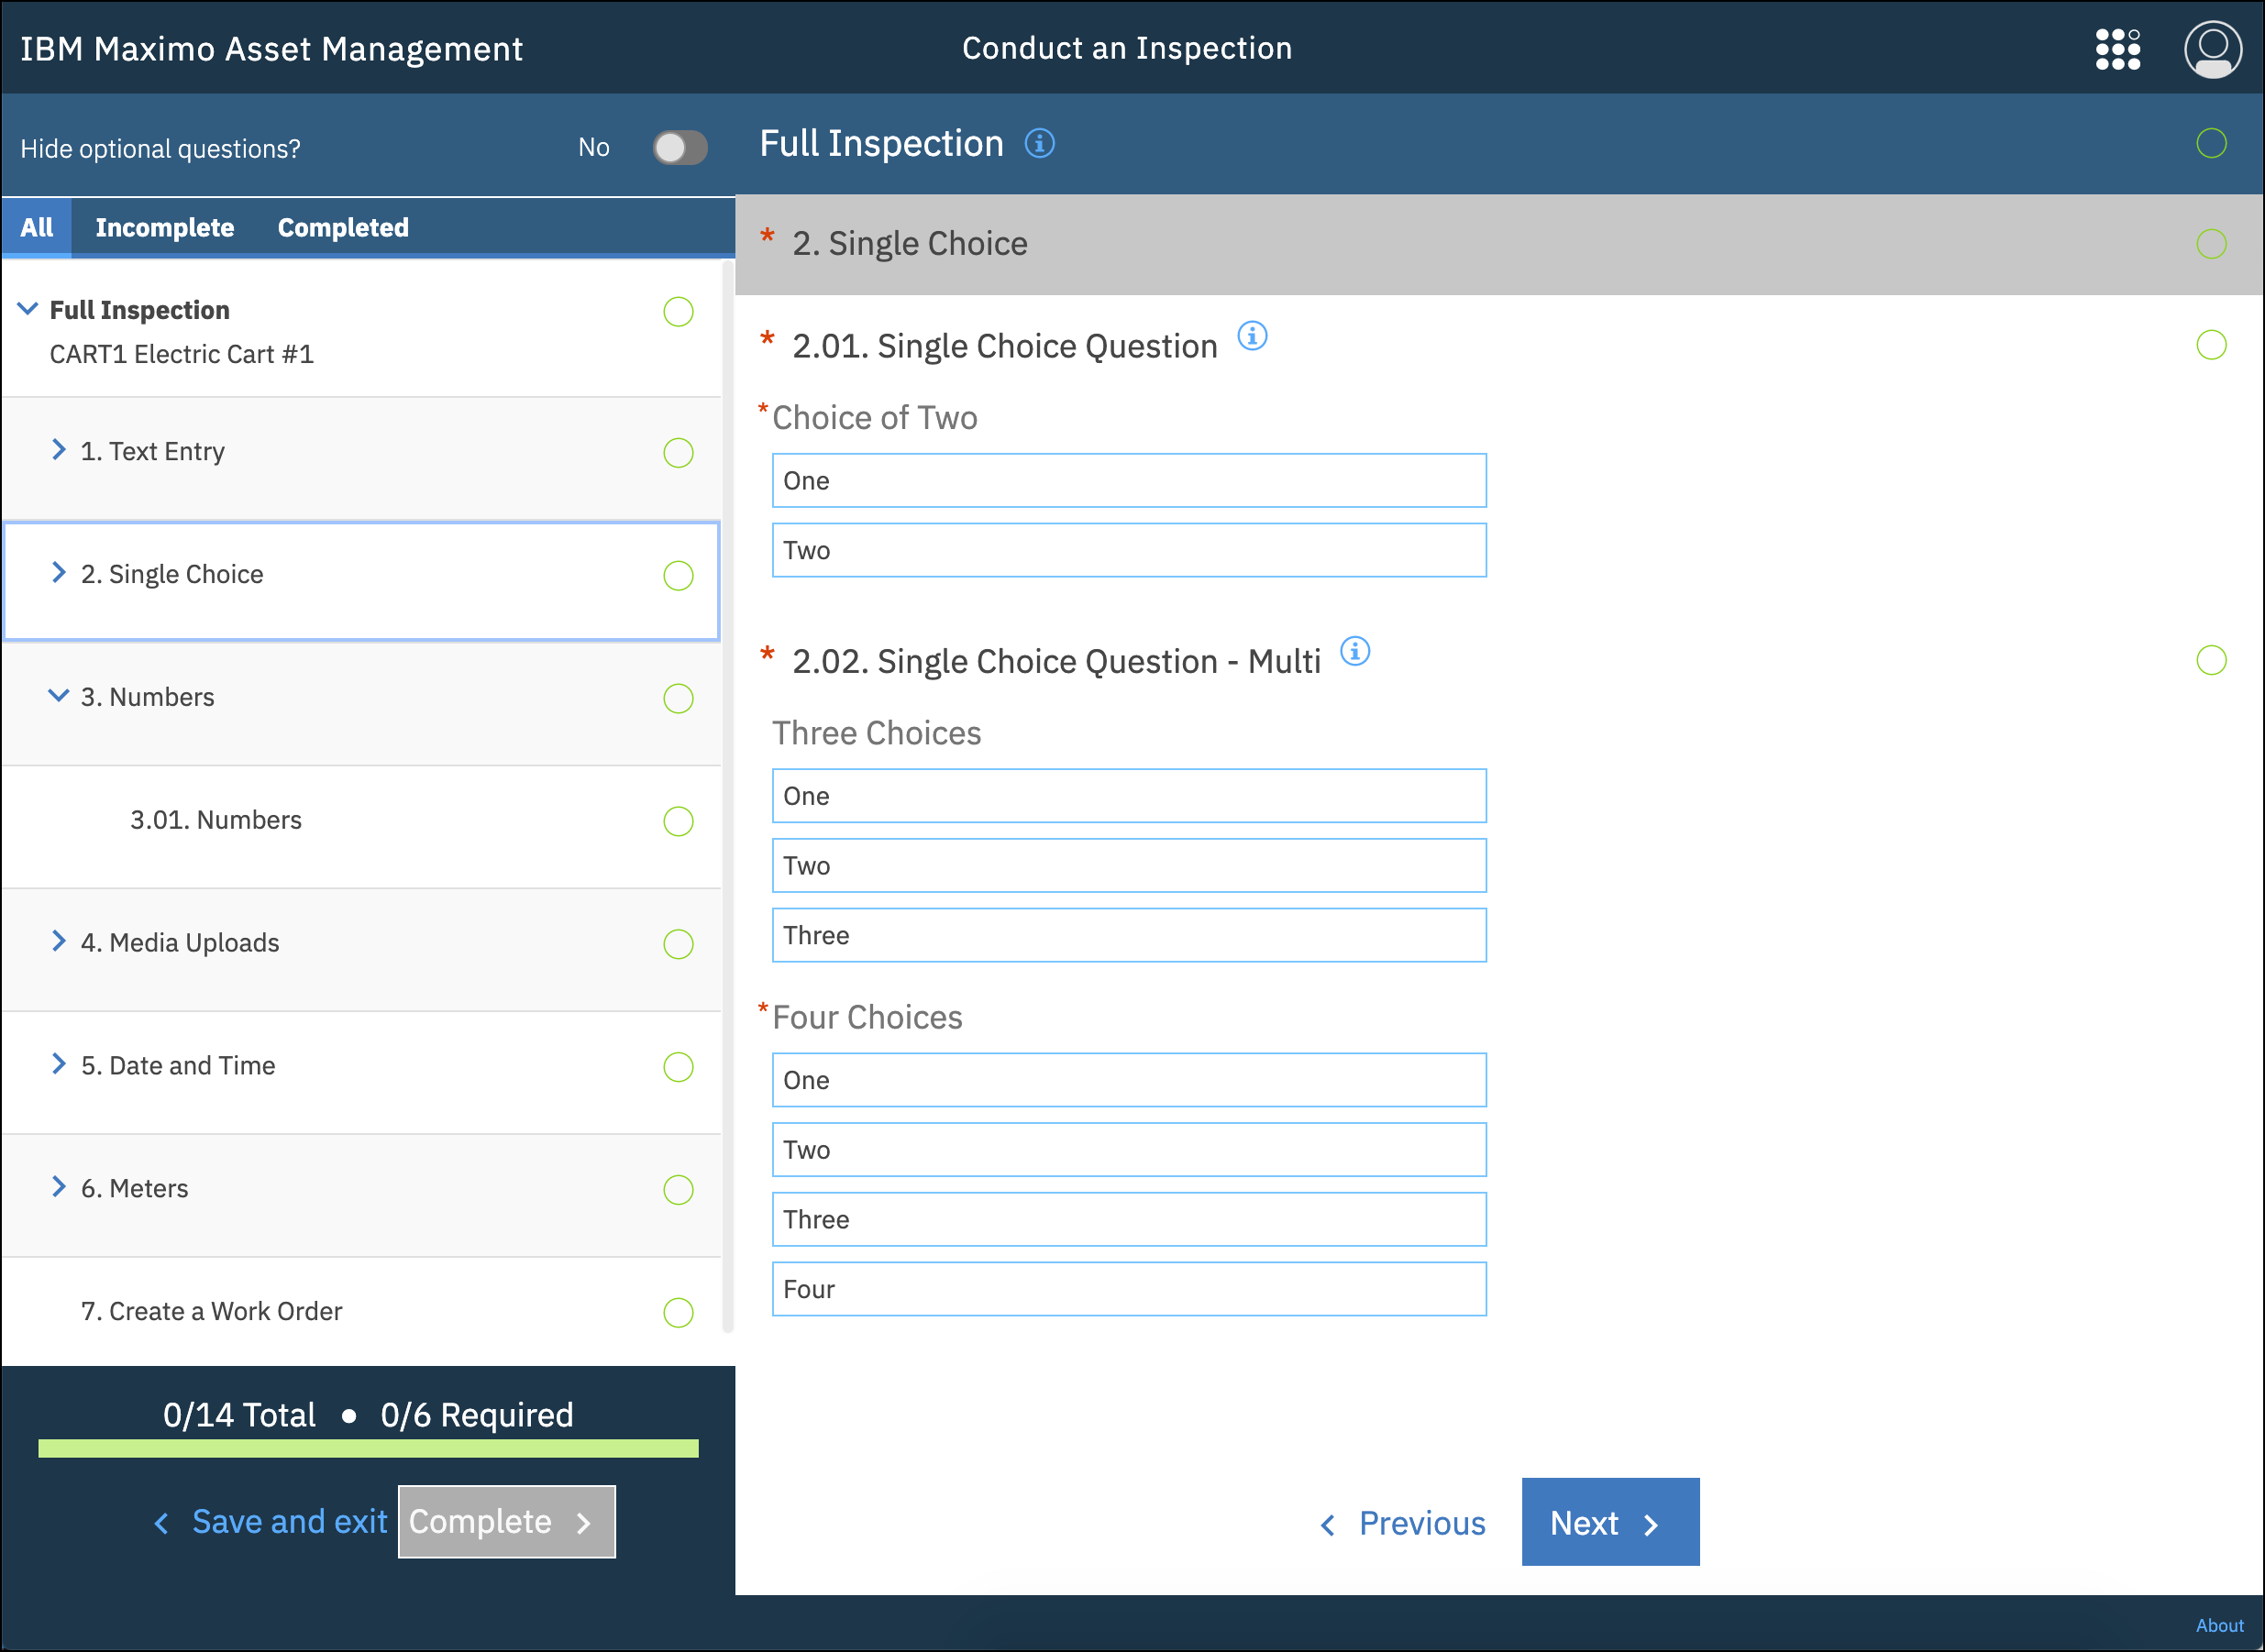This screenshot has height=1652, width=2265.
Task: Select "One" under Choice of Two
Action: coord(1129,481)
